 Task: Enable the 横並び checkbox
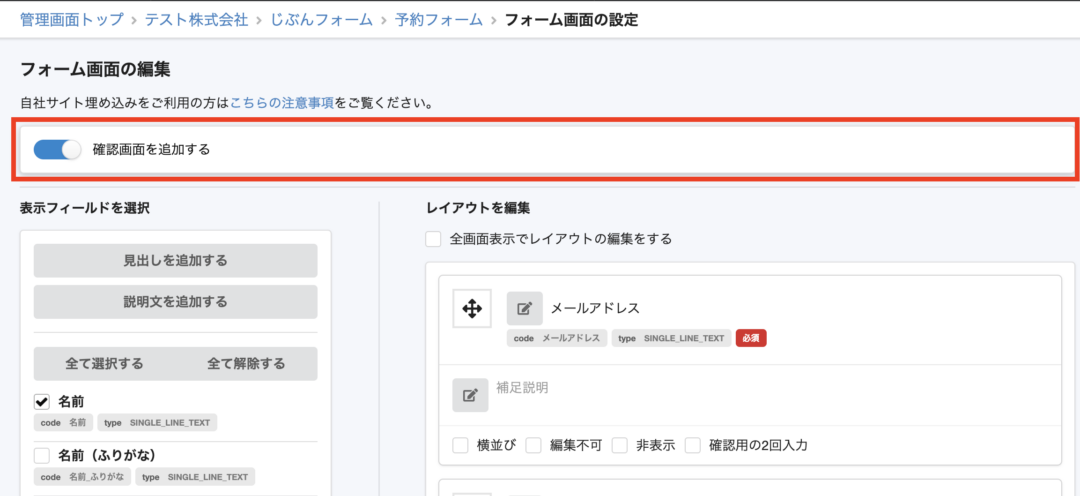click(x=460, y=445)
